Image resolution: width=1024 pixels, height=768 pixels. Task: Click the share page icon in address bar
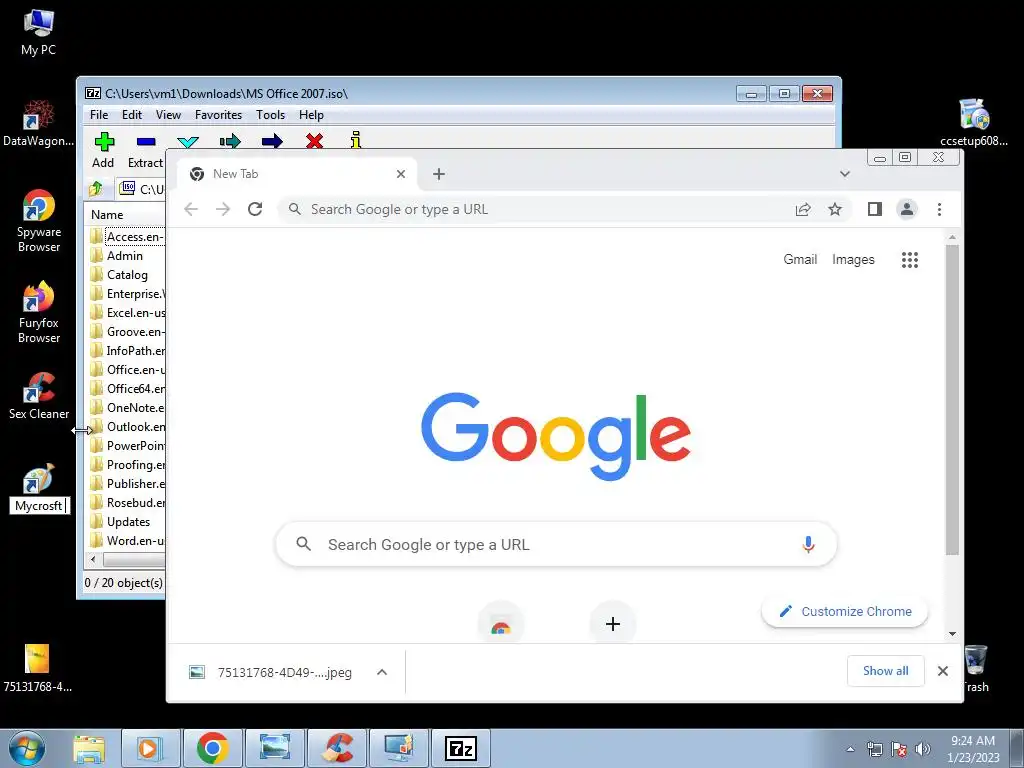coord(803,209)
